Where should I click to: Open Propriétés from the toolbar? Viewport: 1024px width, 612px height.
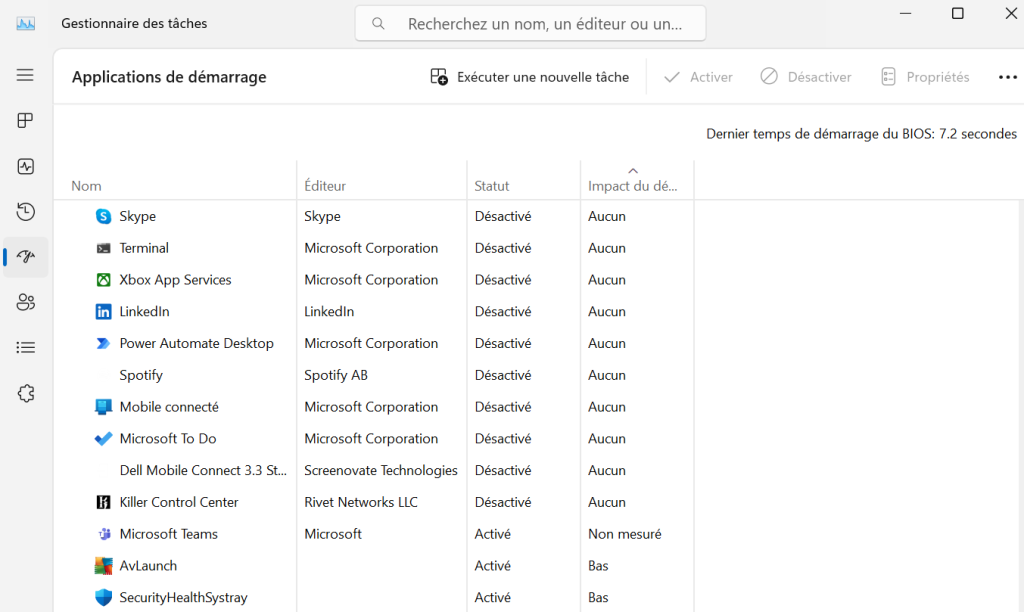(925, 77)
